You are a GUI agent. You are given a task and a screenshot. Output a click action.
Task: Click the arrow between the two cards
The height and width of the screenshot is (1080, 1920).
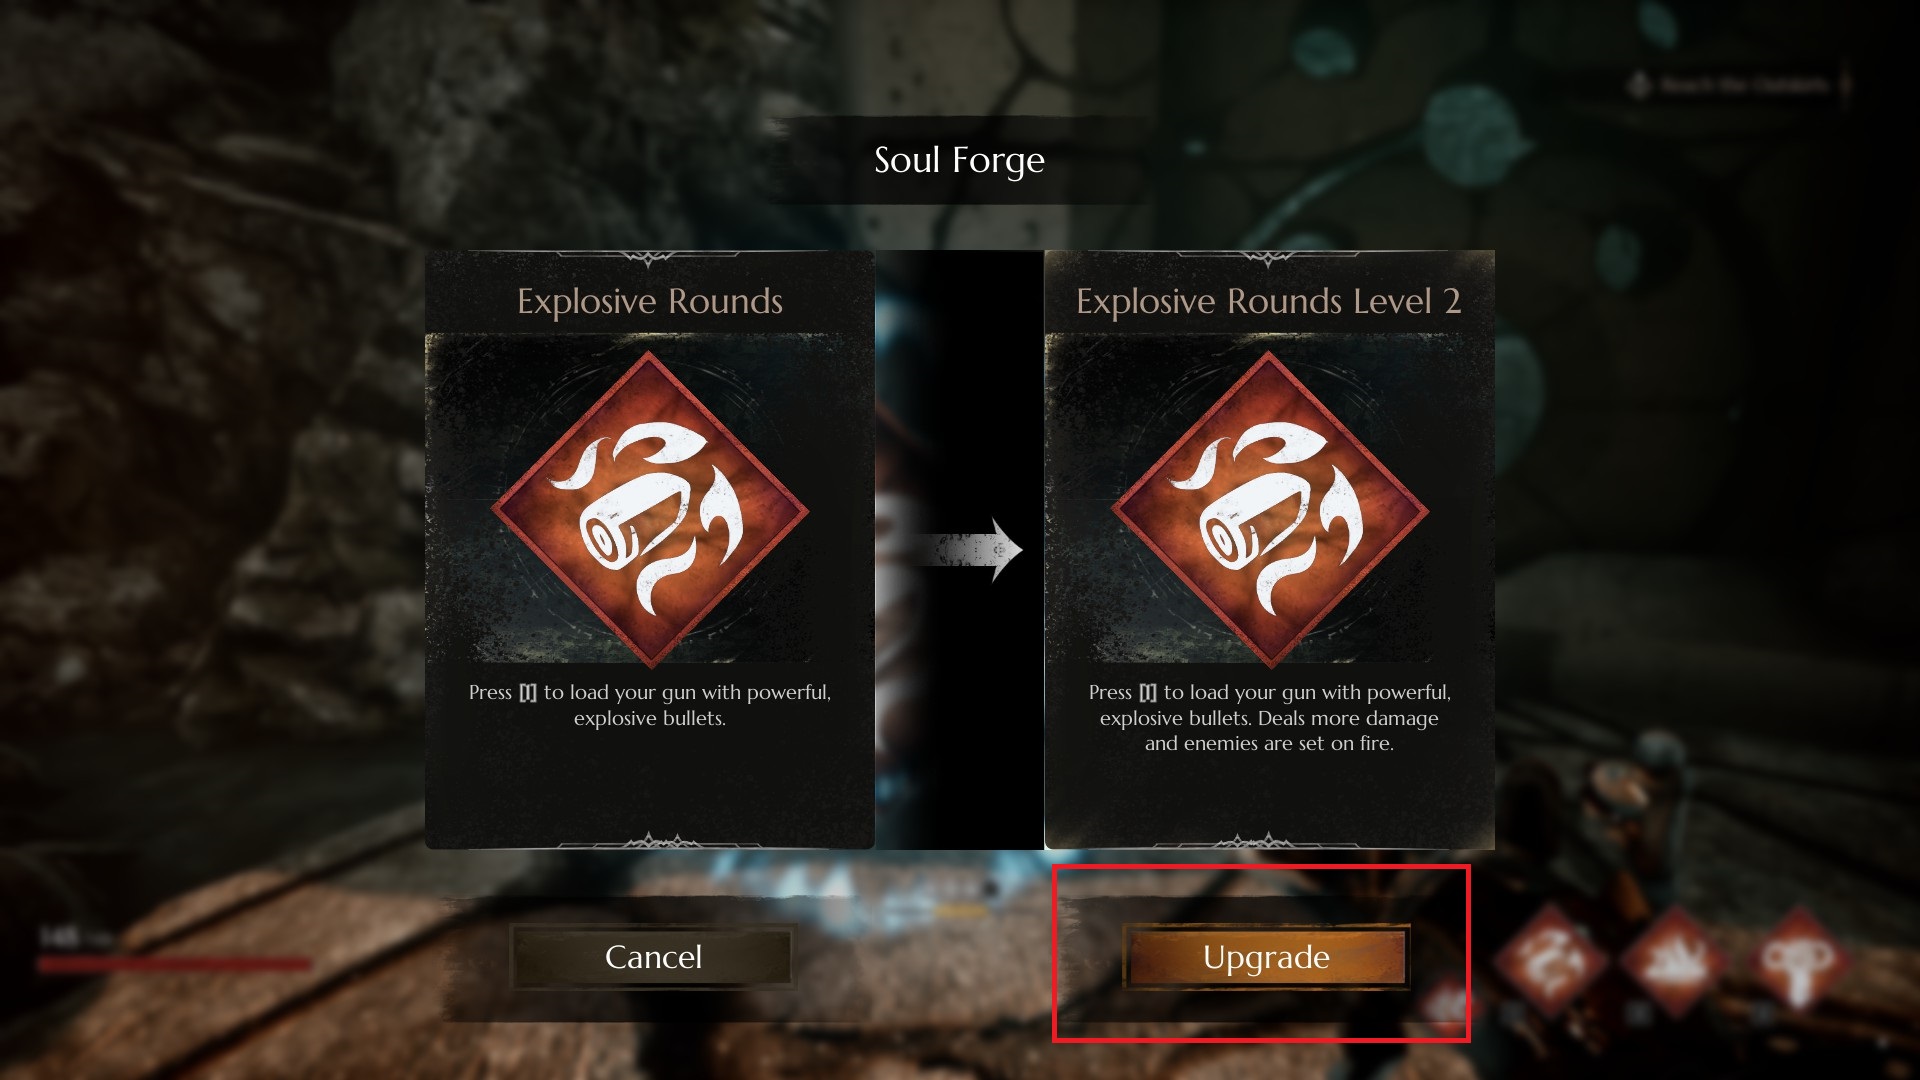970,550
